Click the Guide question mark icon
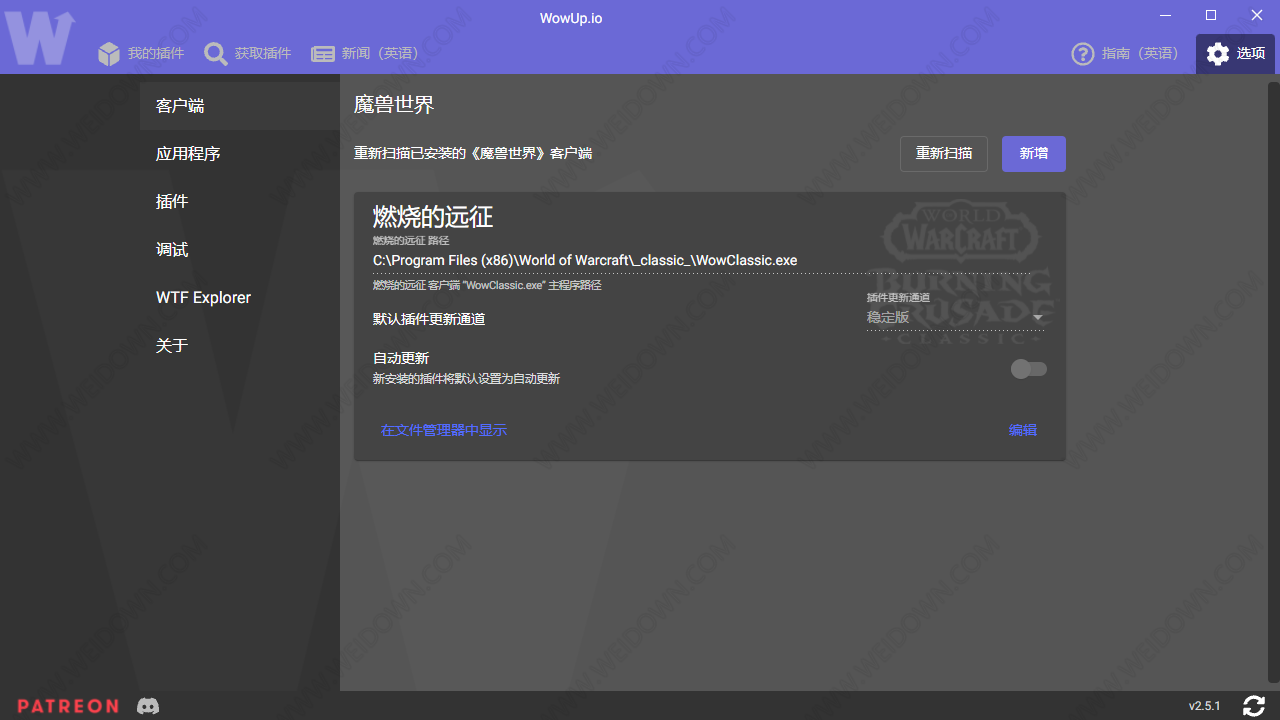 (1082, 54)
